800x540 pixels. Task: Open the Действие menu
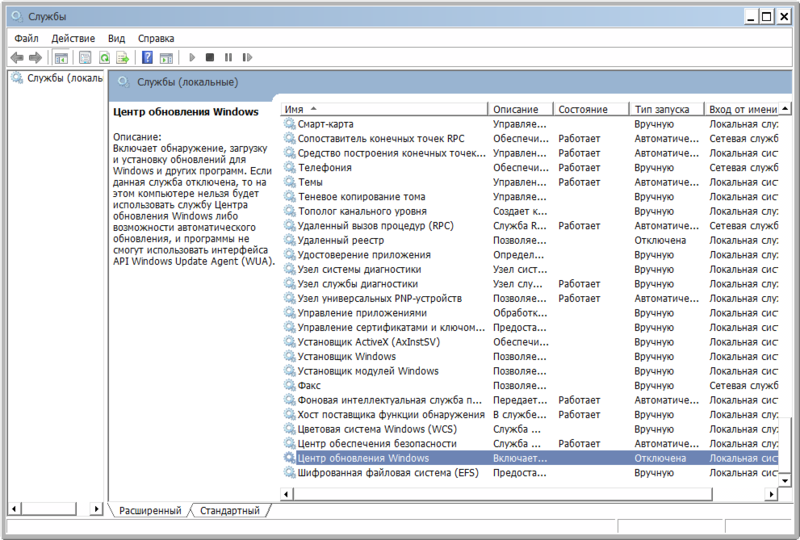pyautogui.click(x=73, y=38)
